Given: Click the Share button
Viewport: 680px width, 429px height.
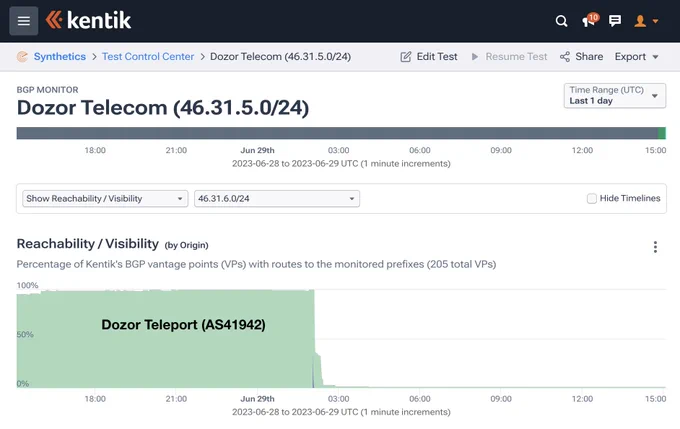Looking at the screenshot, I should [581, 56].
